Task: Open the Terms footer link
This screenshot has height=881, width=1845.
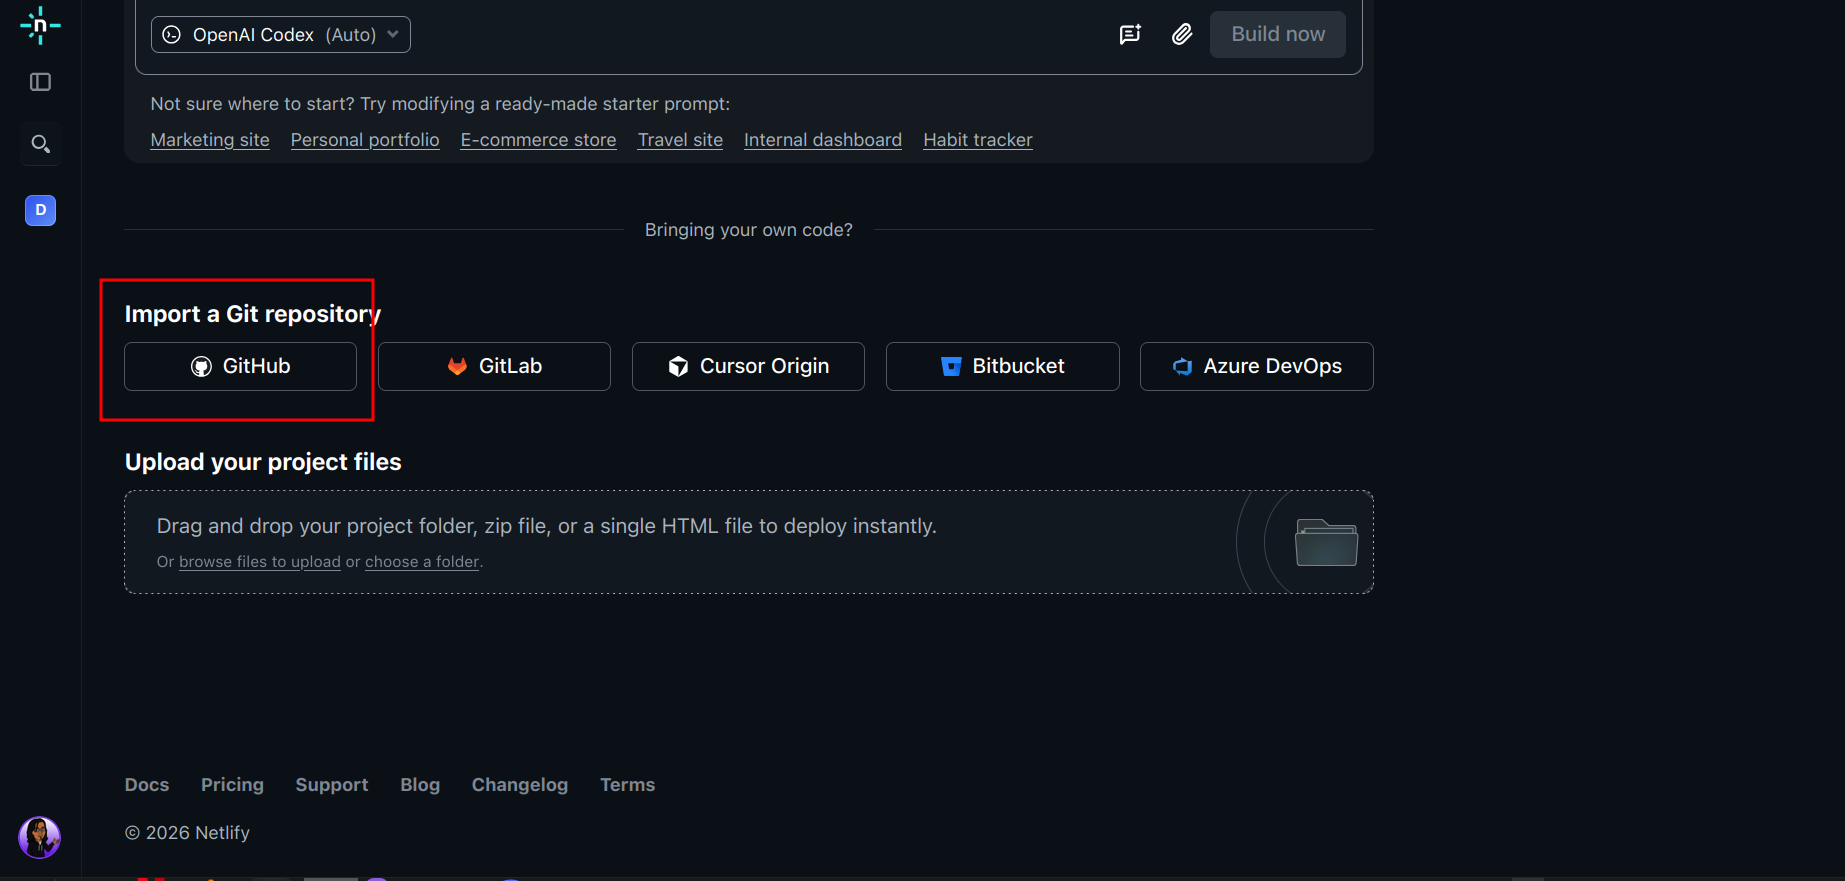Action: (x=628, y=785)
